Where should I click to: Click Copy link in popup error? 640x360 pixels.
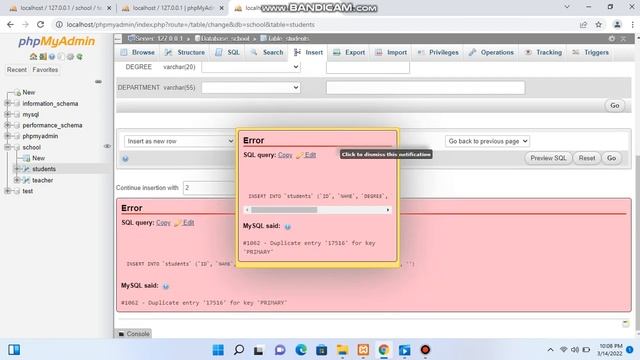[285, 155]
